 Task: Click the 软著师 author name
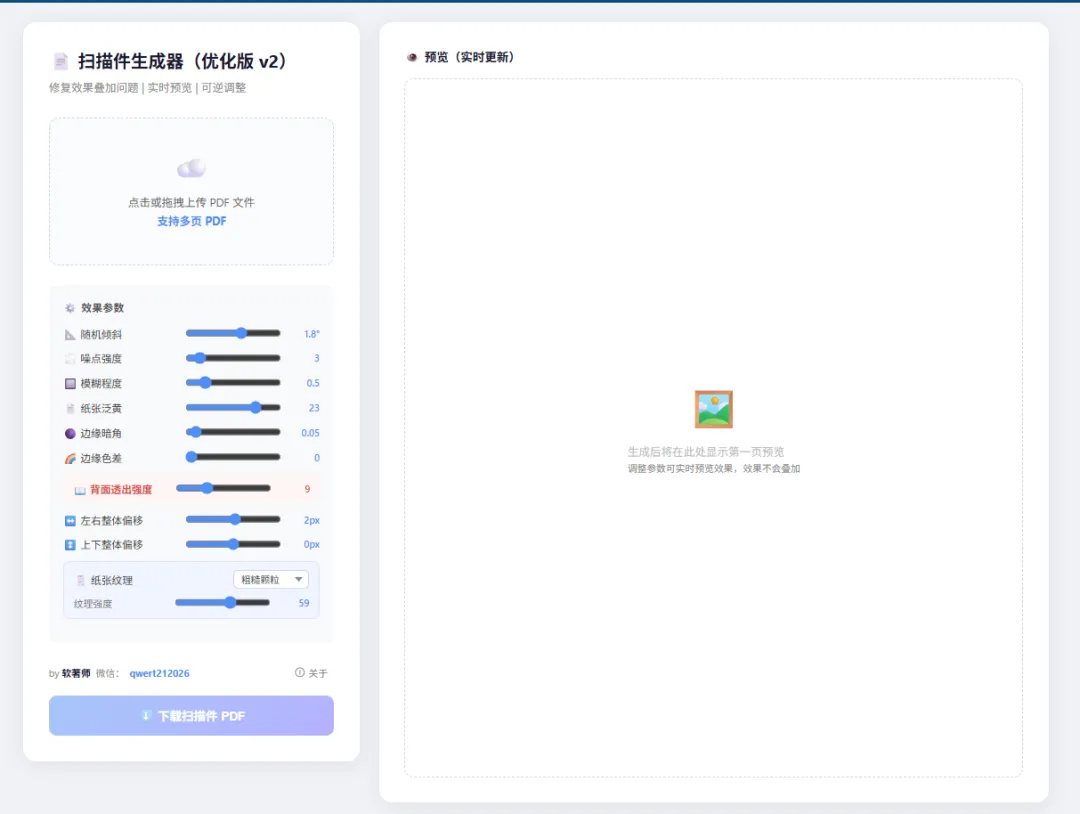(76, 674)
